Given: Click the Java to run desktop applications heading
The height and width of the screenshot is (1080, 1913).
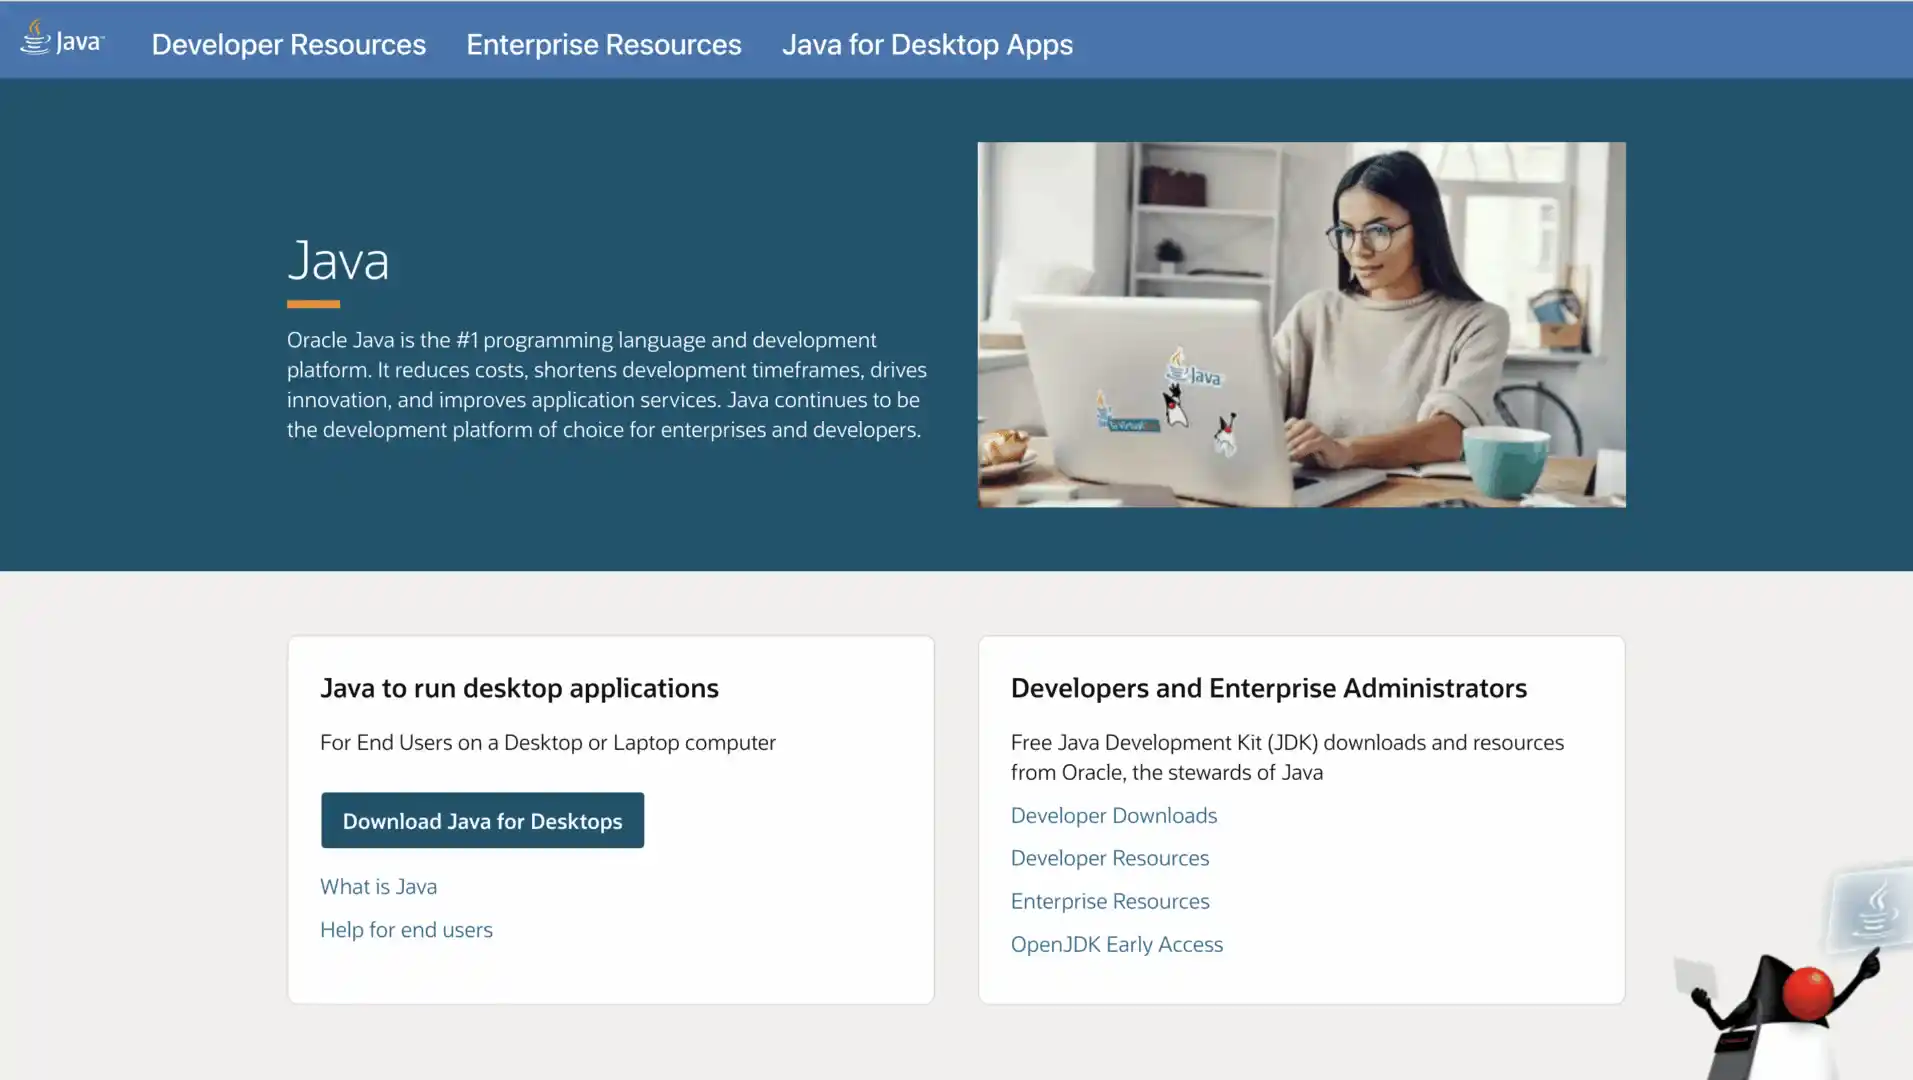Looking at the screenshot, I should coord(519,688).
